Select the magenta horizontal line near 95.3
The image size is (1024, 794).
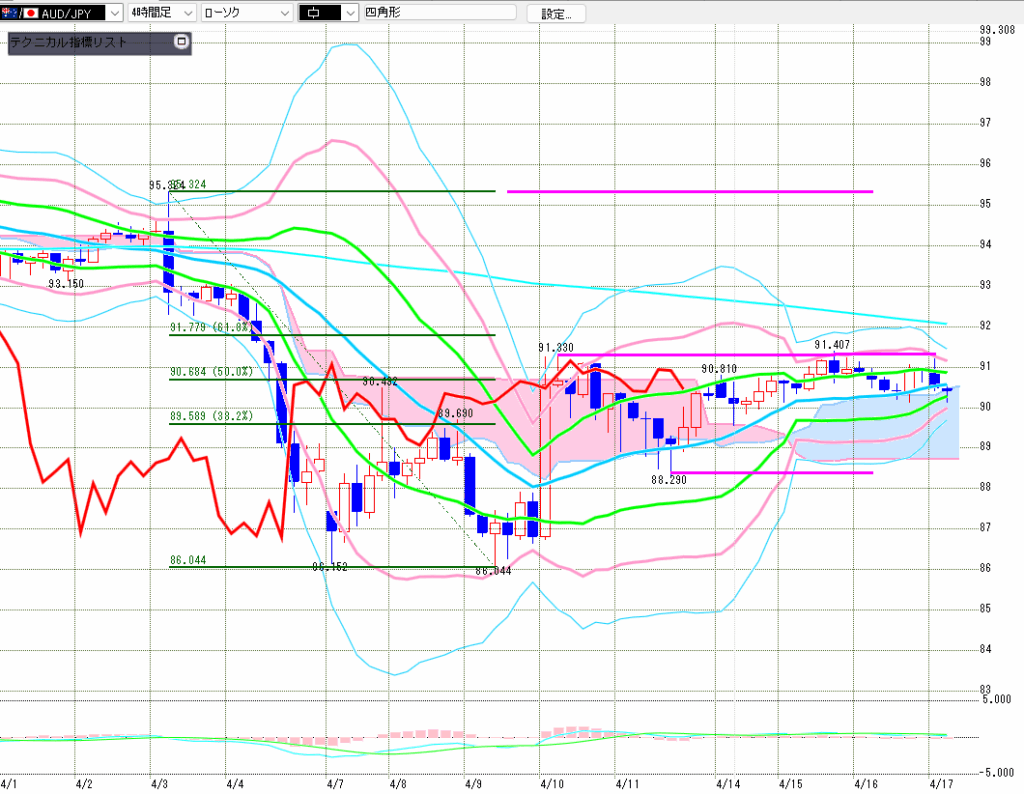690,191
